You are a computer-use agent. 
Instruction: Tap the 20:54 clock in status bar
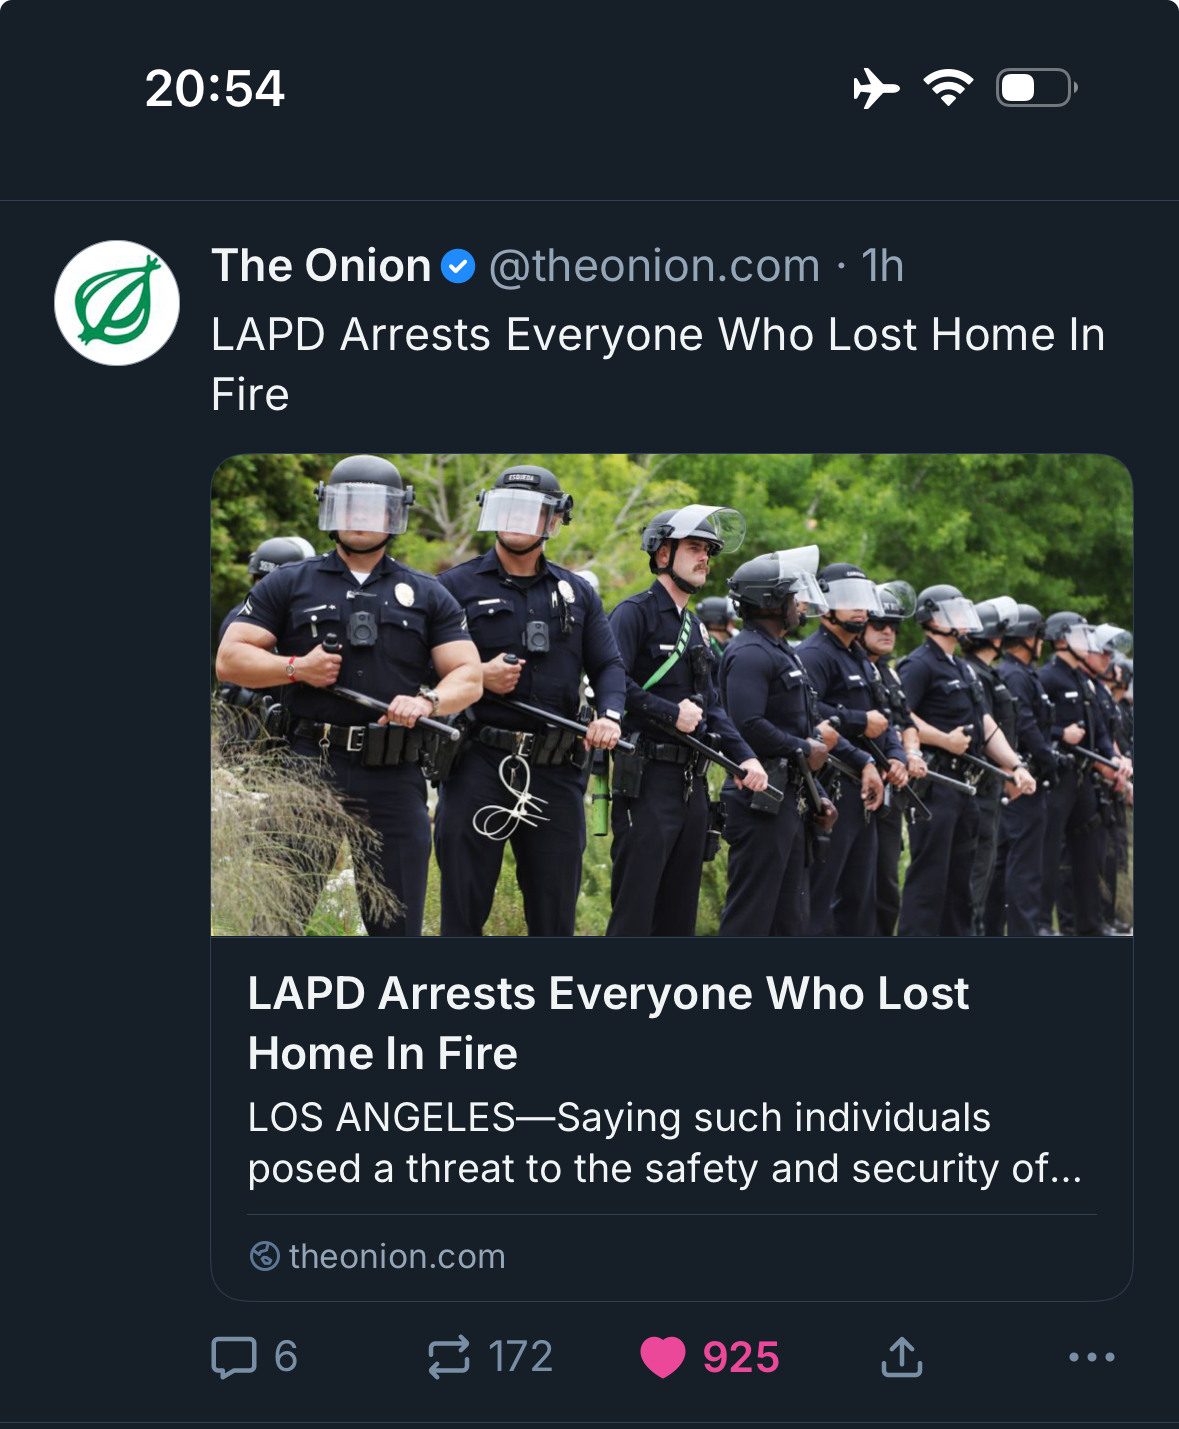[215, 88]
